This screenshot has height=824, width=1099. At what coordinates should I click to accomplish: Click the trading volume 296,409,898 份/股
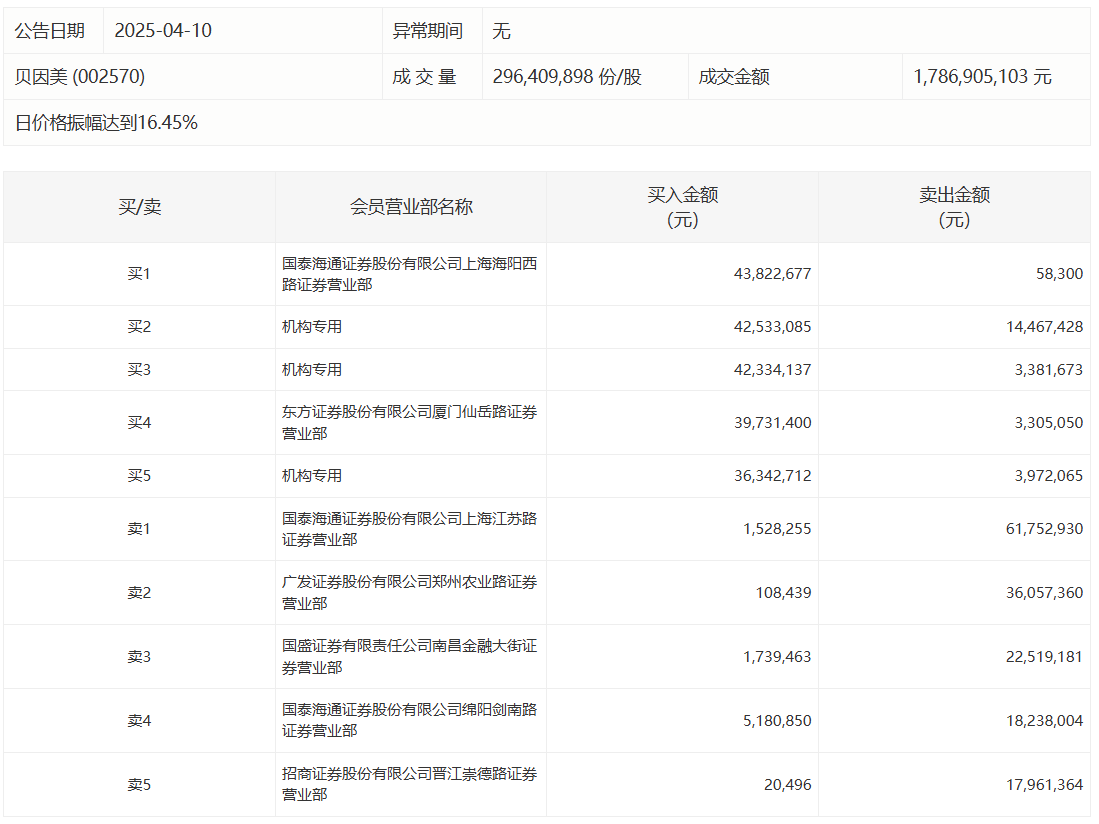pos(567,77)
